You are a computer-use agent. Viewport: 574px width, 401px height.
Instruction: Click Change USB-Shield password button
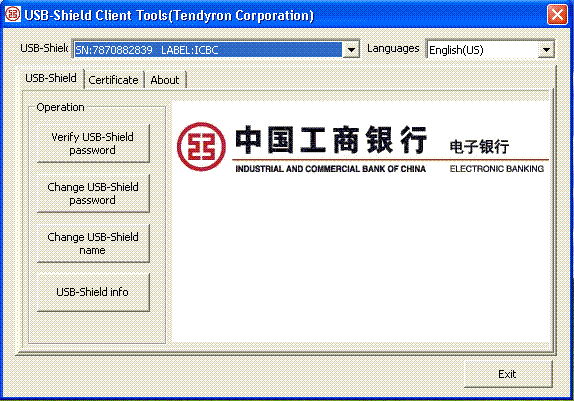[93, 193]
